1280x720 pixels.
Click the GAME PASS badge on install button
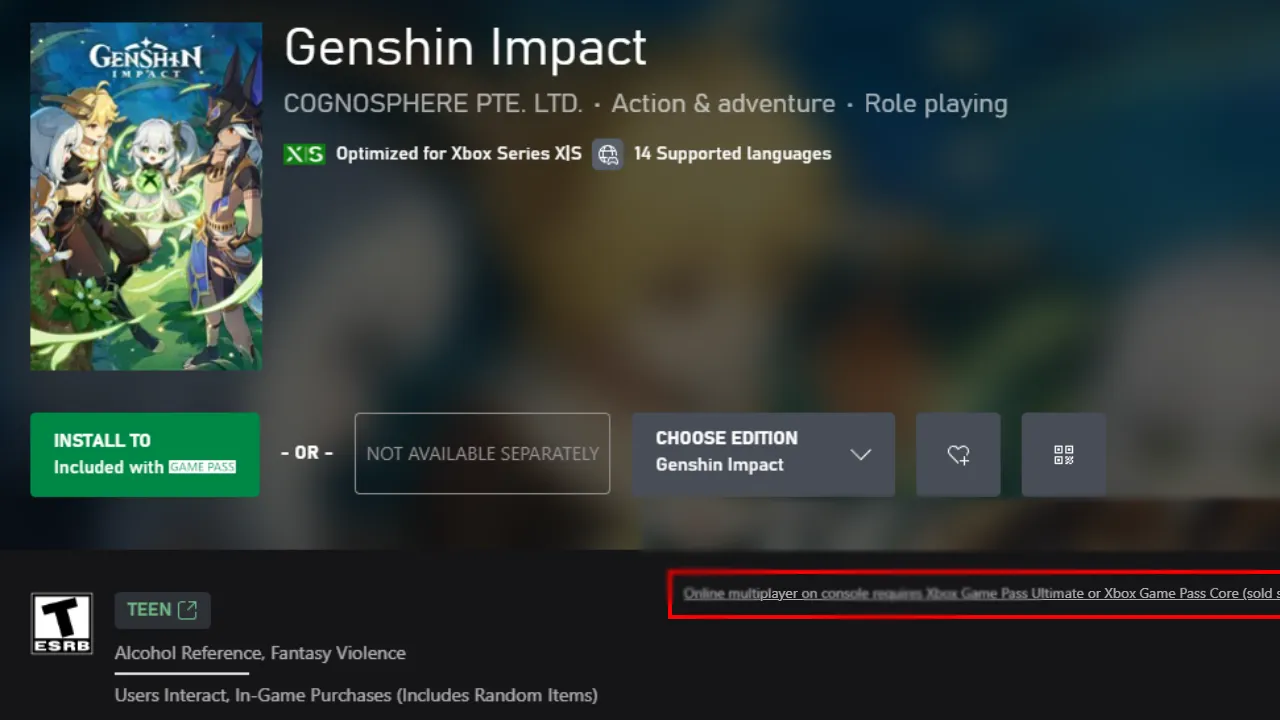[x=202, y=467]
